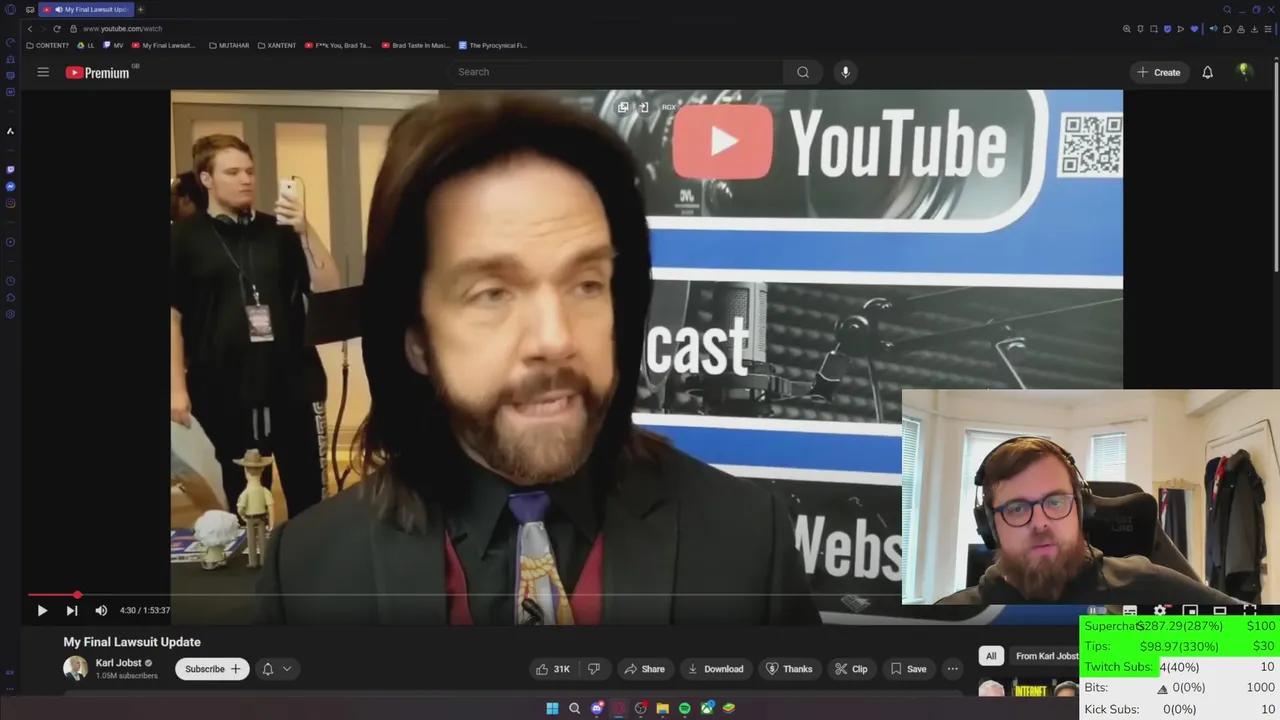Open the miniplayer
This screenshot has width=1280, height=720.
(x=1190, y=610)
